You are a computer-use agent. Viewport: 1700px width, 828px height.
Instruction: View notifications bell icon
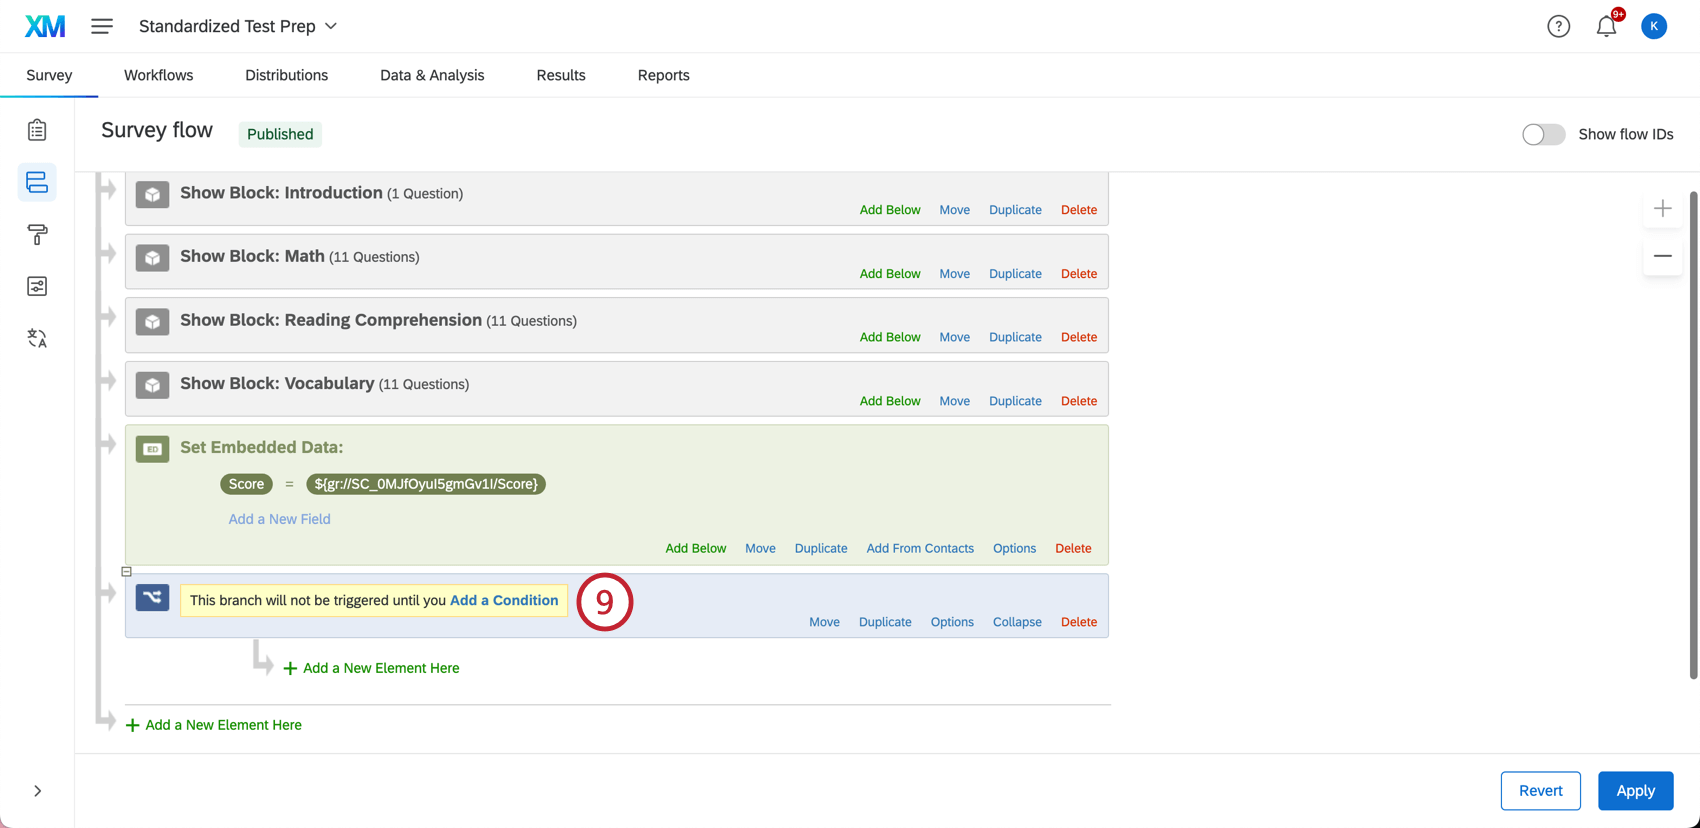tap(1606, 26)
